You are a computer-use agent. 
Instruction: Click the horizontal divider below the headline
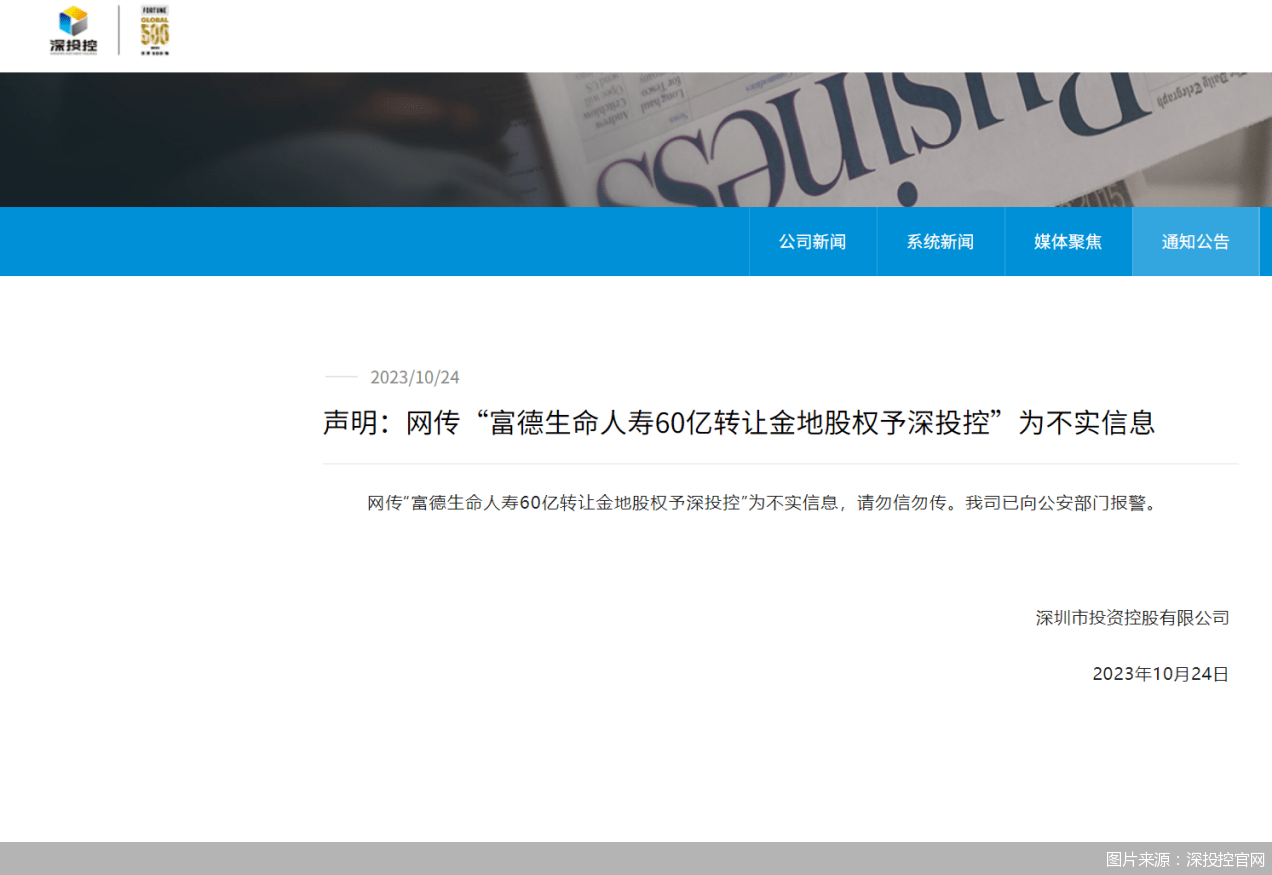[780, 464]
